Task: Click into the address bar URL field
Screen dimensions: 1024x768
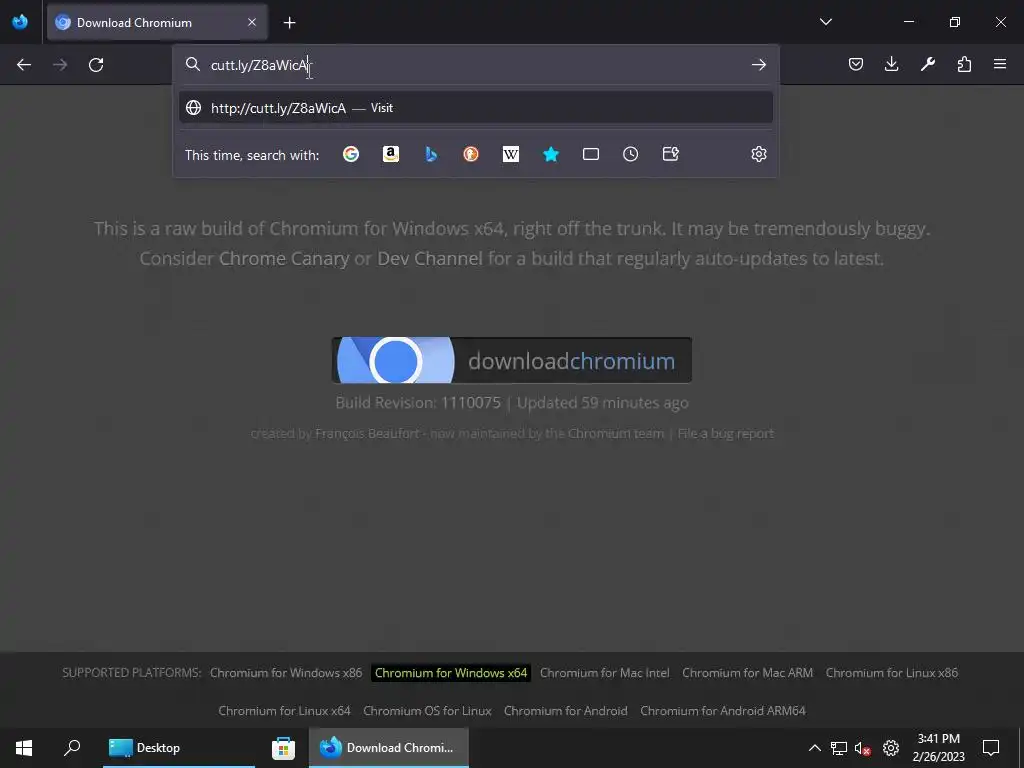Action: click(x=477, y=65)
